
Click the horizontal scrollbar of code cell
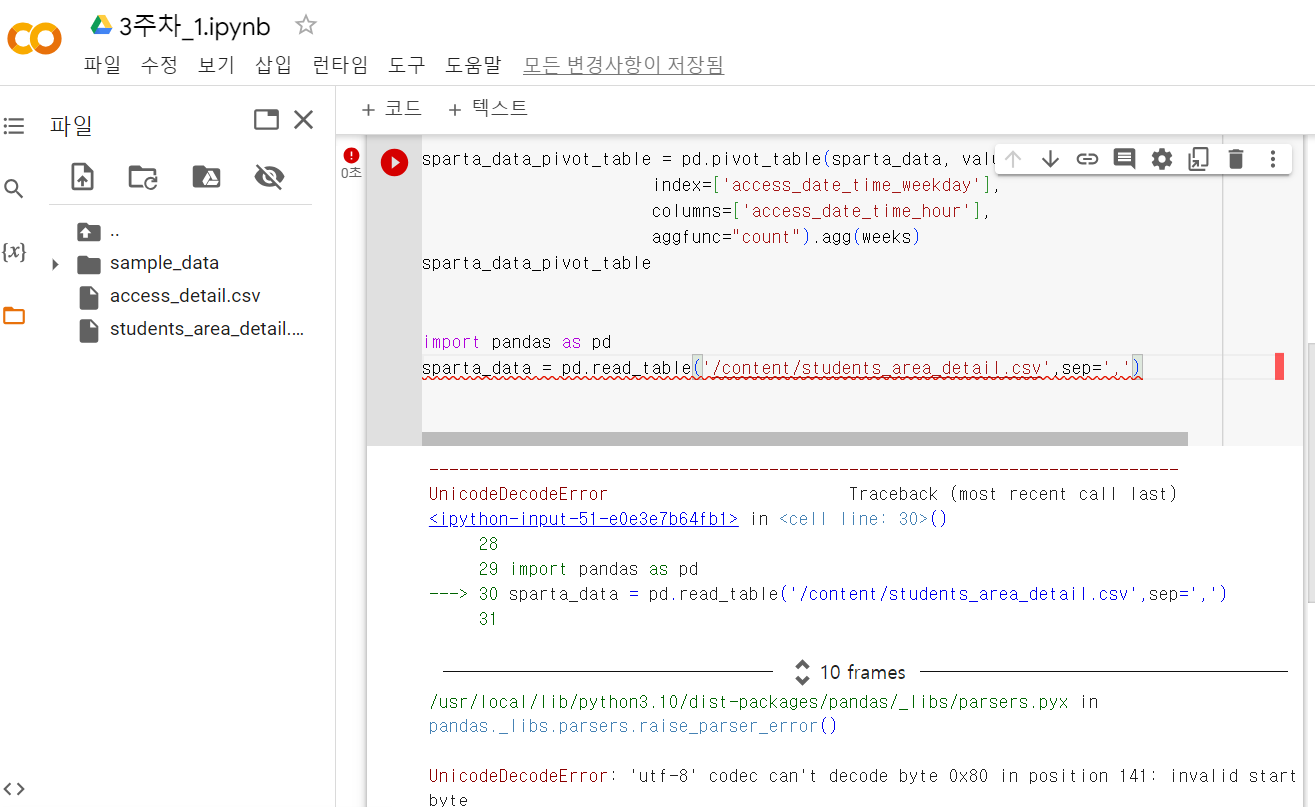(x=804, y=439)
